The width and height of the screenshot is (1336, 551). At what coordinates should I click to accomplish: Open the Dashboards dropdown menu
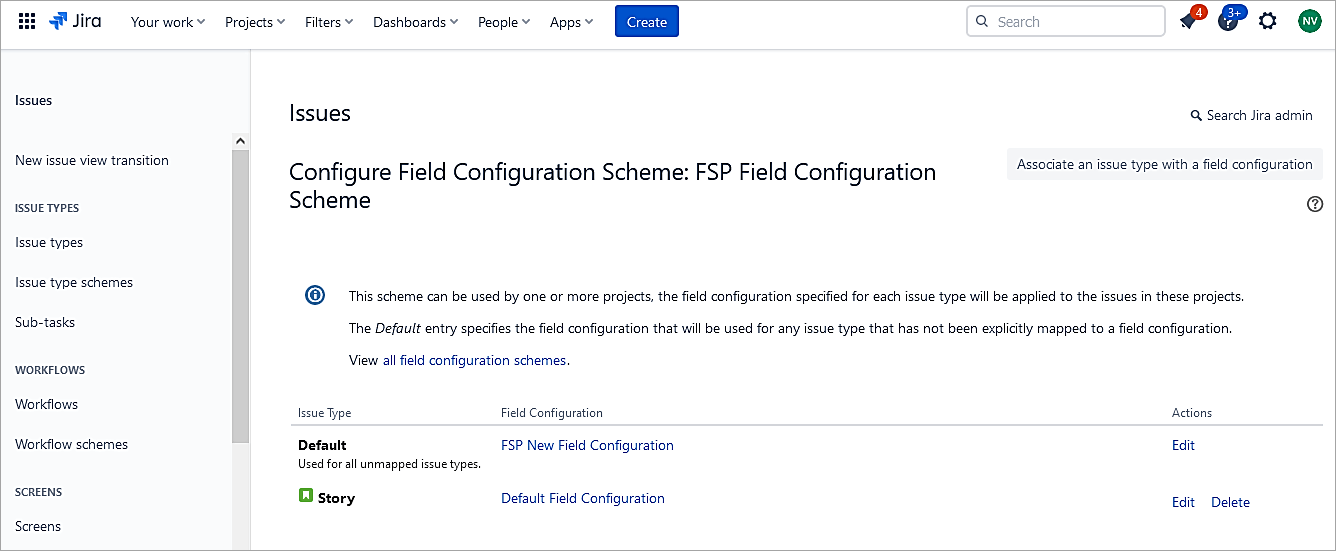coord(415,22)
